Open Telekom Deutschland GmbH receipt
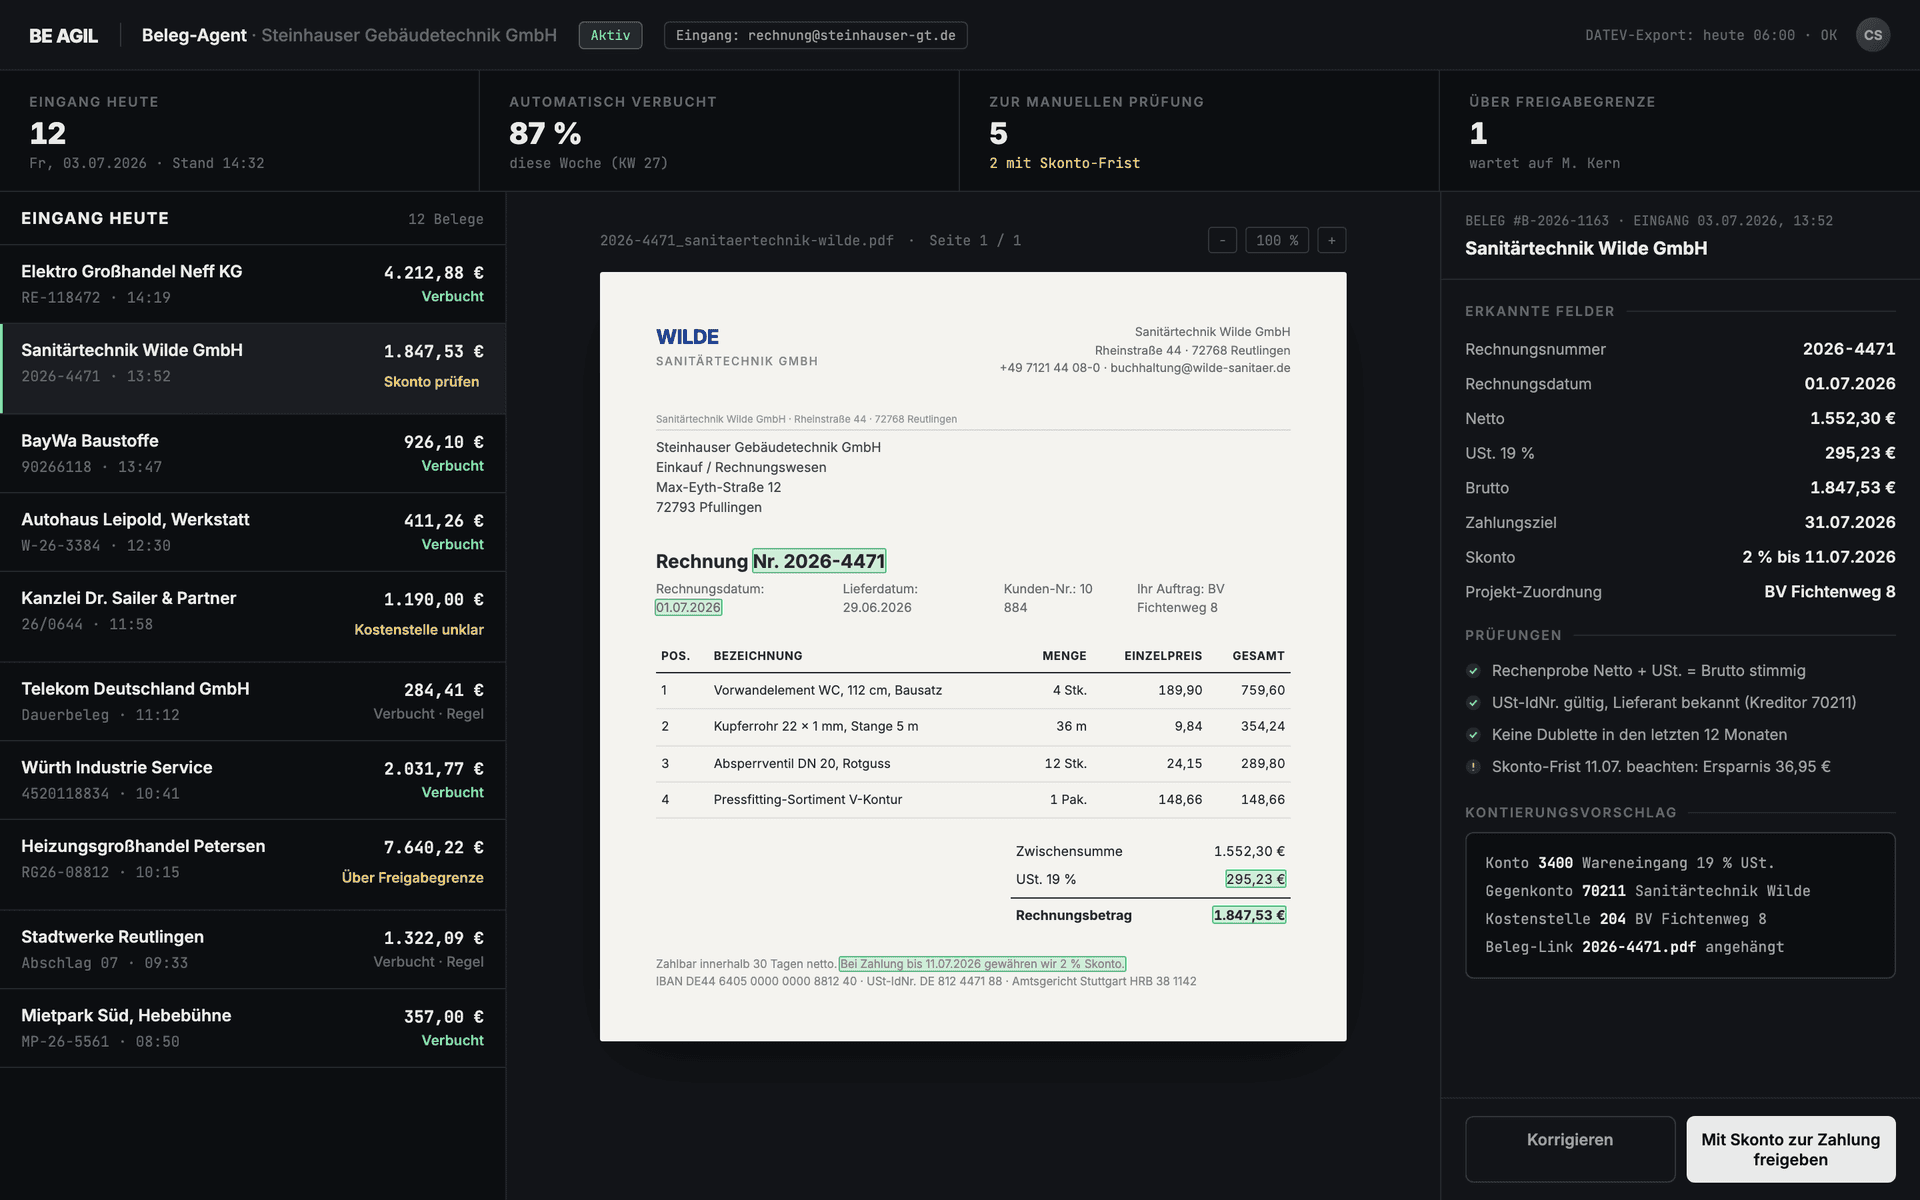The image size is (1920, 1200). click(252, 701)
